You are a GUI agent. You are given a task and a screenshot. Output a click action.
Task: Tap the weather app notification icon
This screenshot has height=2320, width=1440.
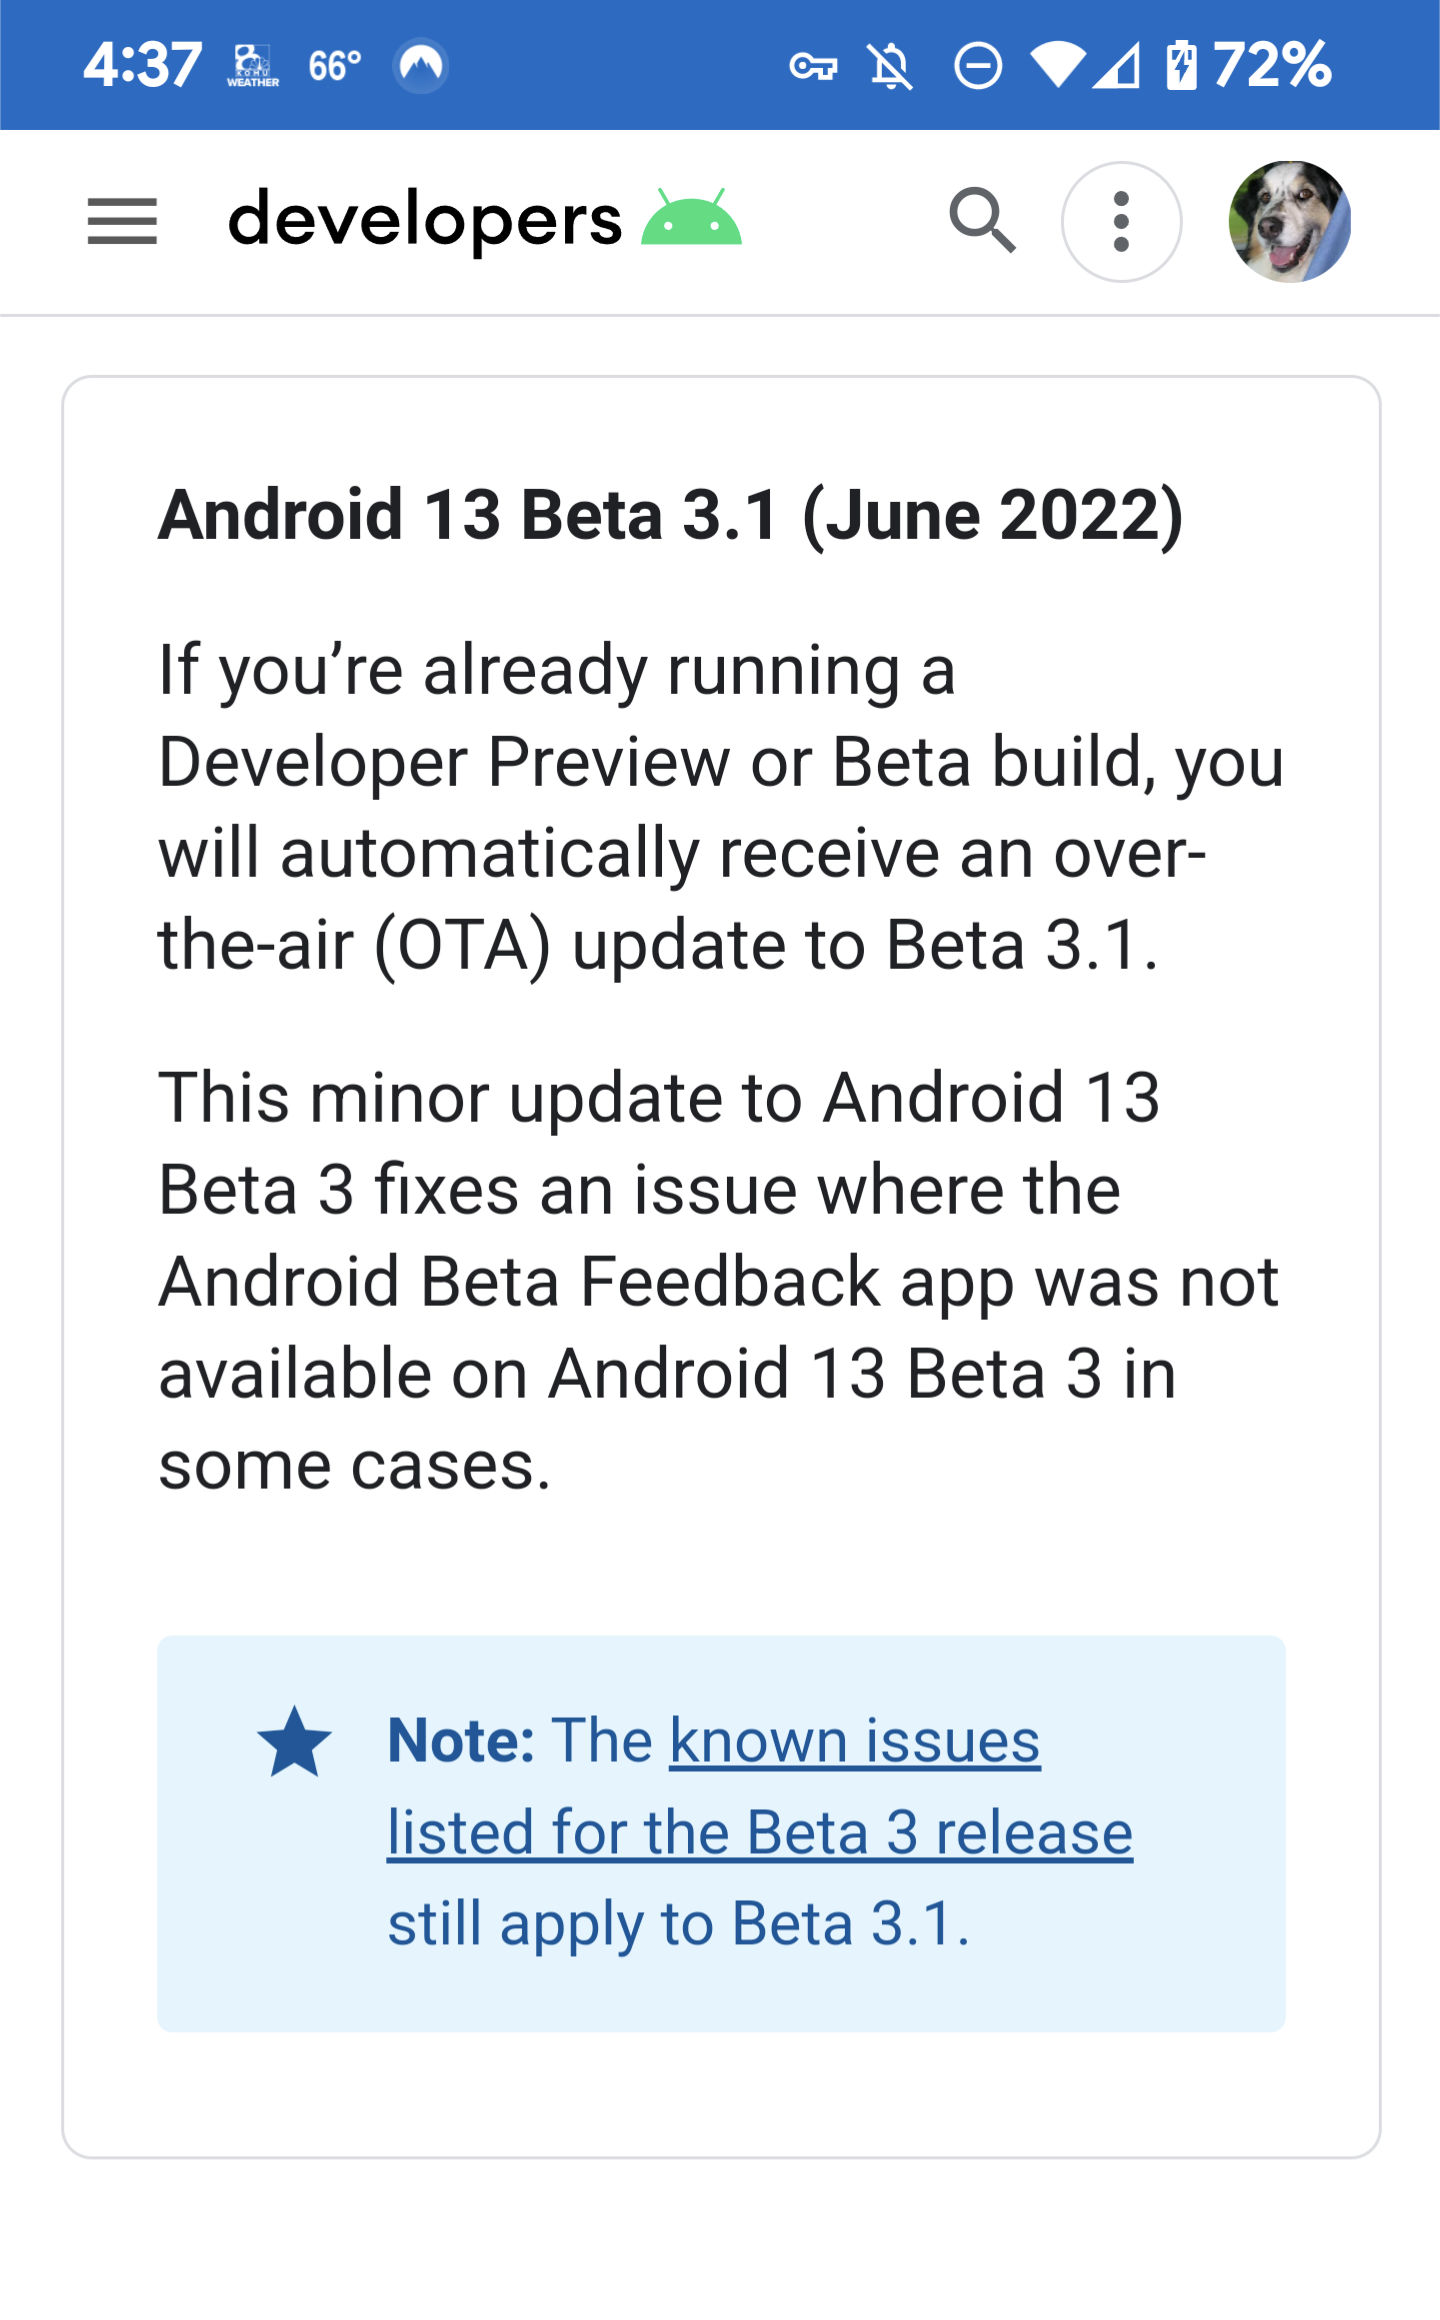pos(253,66)
